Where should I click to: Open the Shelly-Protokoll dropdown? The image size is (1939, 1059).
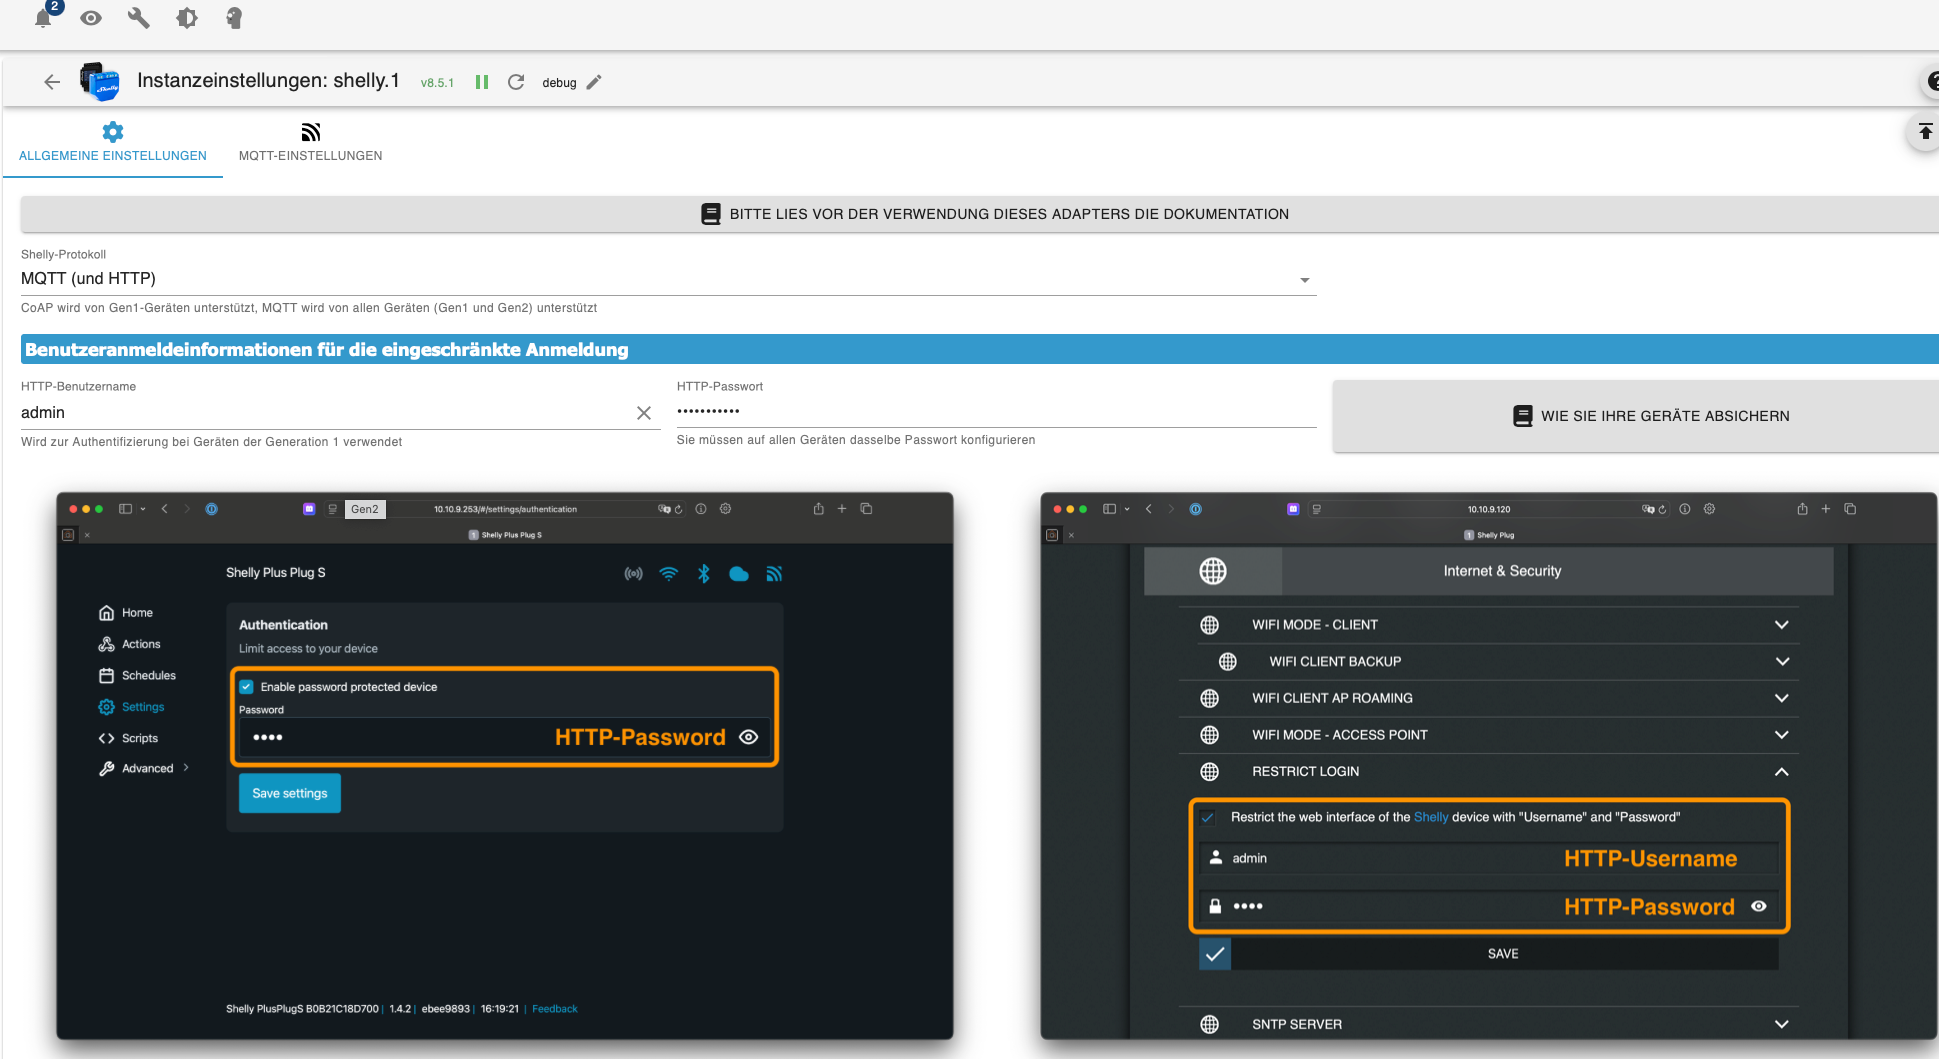(668, 279)
